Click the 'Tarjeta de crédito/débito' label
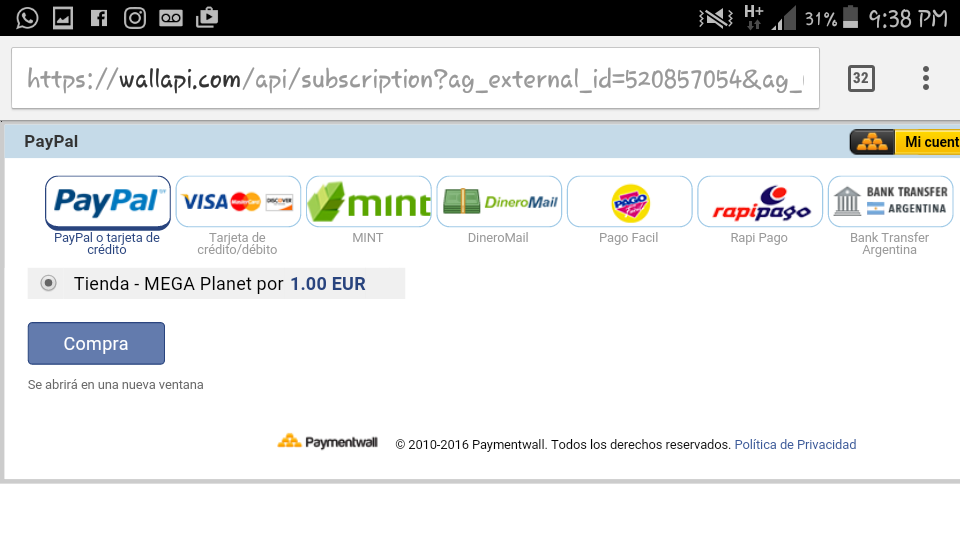Viewport: 960px width, 540px height. point(237,244)
